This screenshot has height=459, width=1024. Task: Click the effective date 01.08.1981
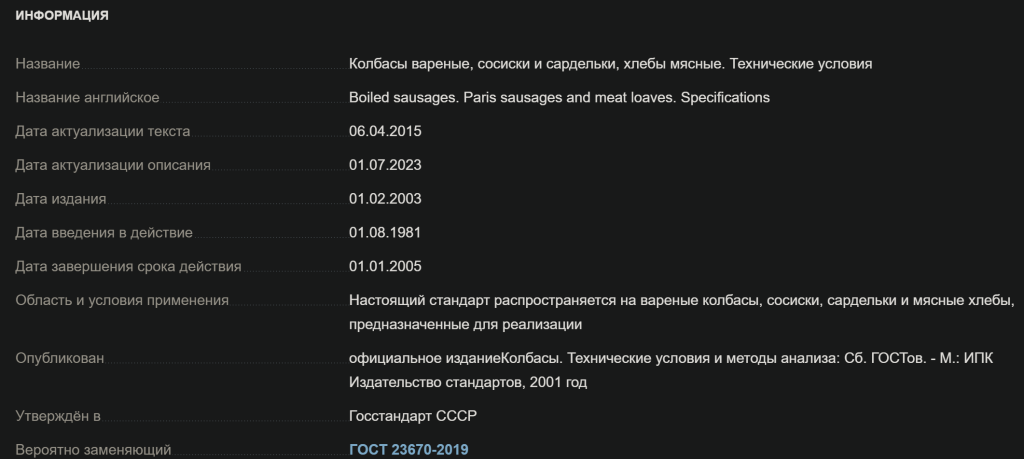pyautogui.click(x=385, y=233)
